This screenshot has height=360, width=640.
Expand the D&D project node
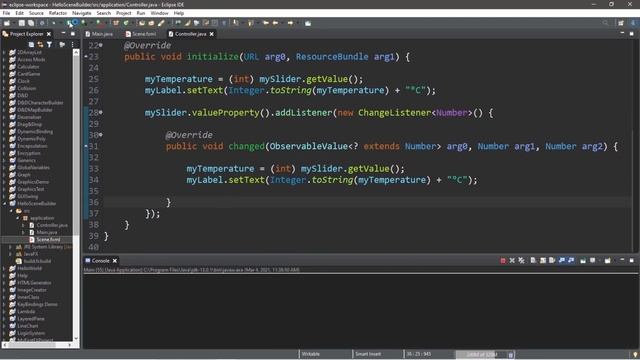tap(5, 95)
